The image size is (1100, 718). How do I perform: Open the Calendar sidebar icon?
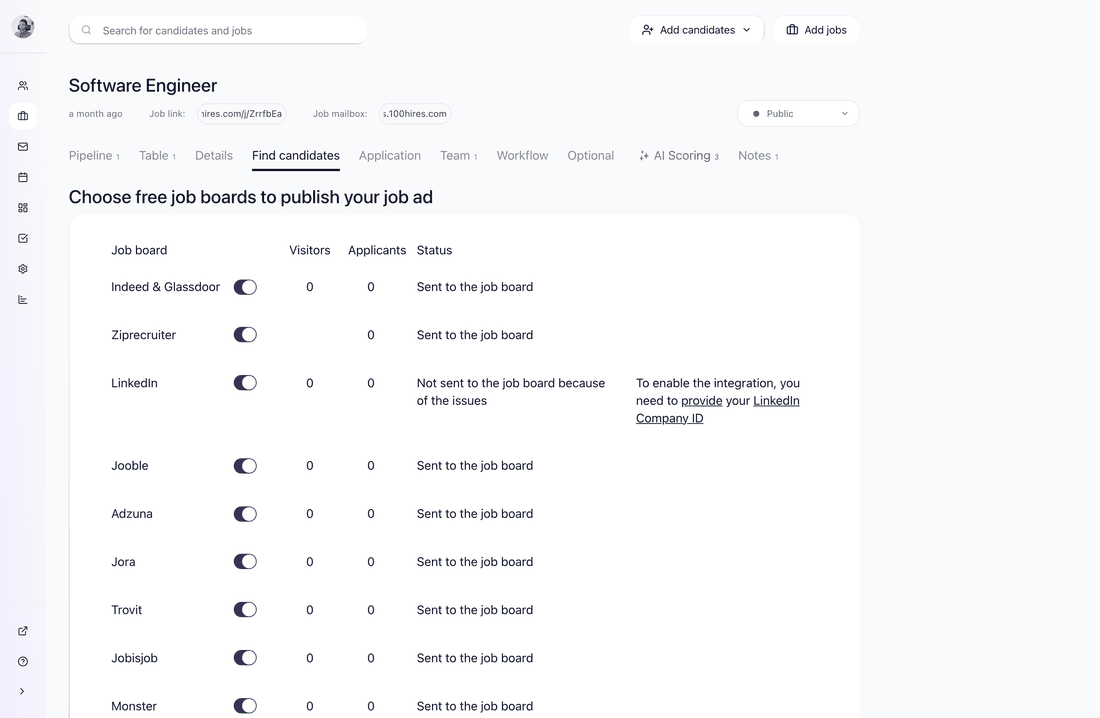pos(23,178)
